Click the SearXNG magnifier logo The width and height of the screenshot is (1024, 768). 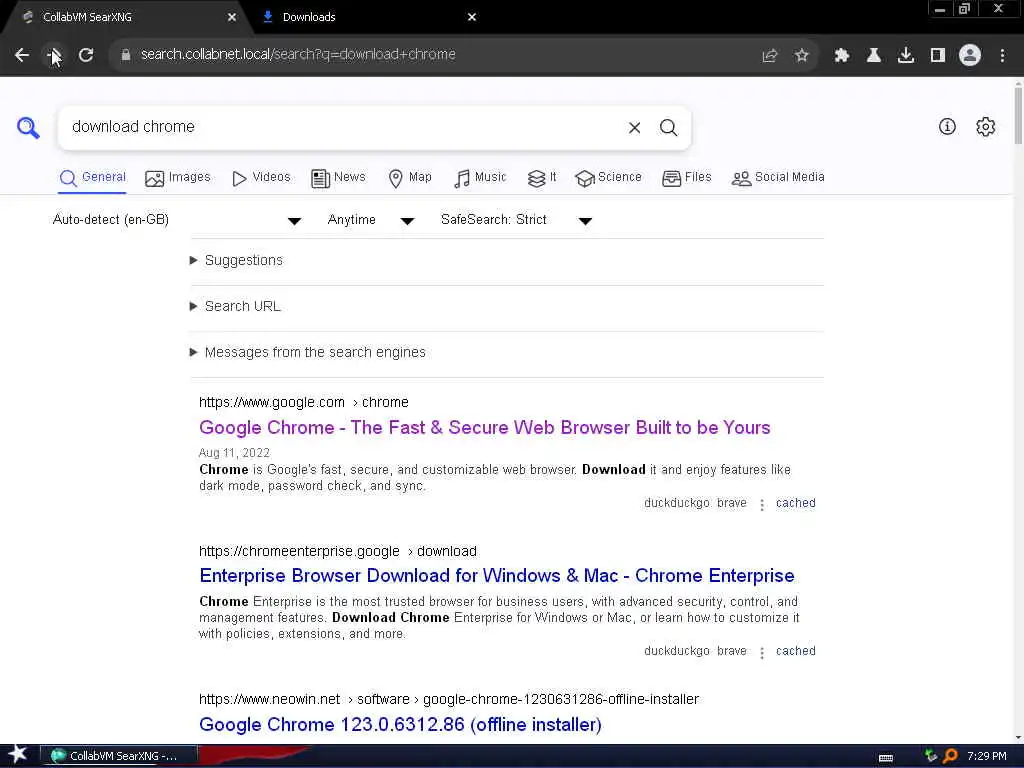point(28,127)
